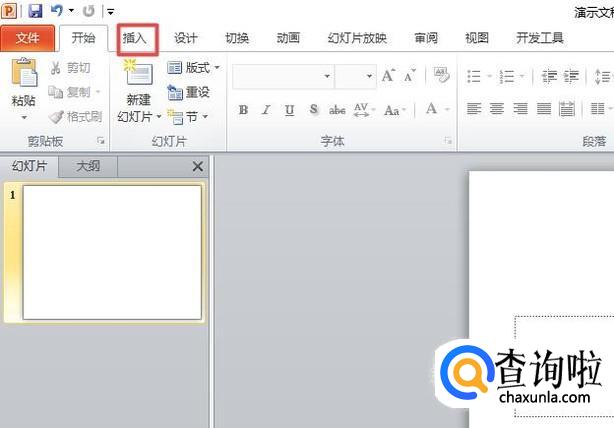This screenshot has width=614, height=428.
Task: Click the 格式刷 format painter button
Action: [75, 116]
